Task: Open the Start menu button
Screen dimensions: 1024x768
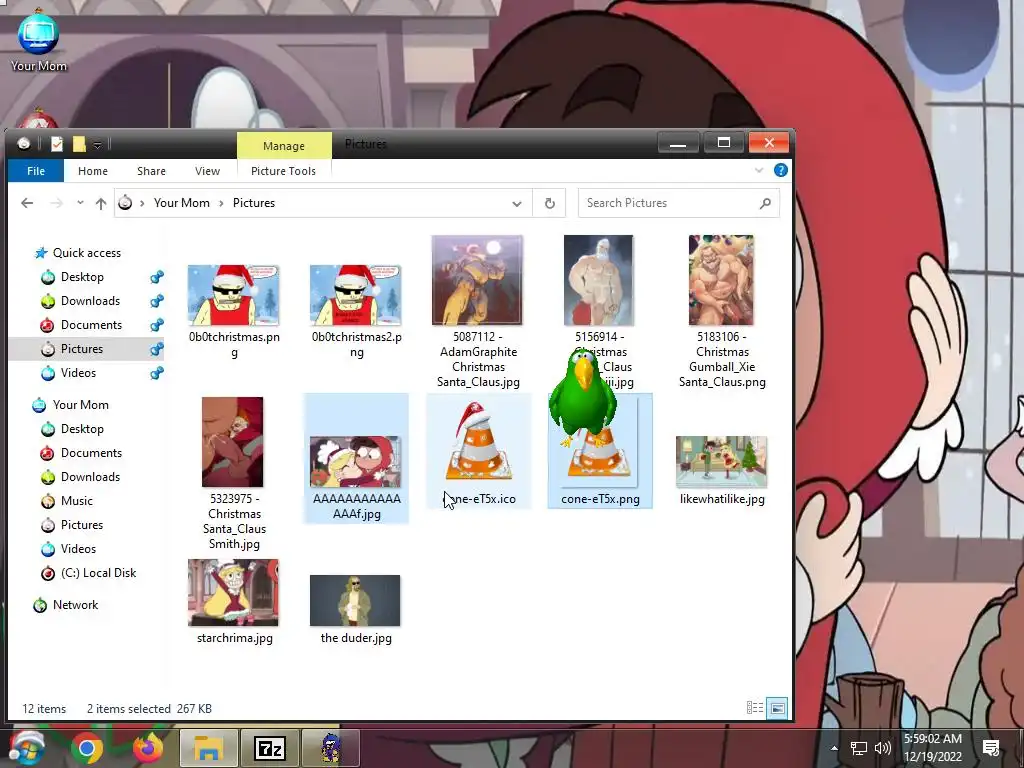Action: pyautogui.click(x=25, y=748)
